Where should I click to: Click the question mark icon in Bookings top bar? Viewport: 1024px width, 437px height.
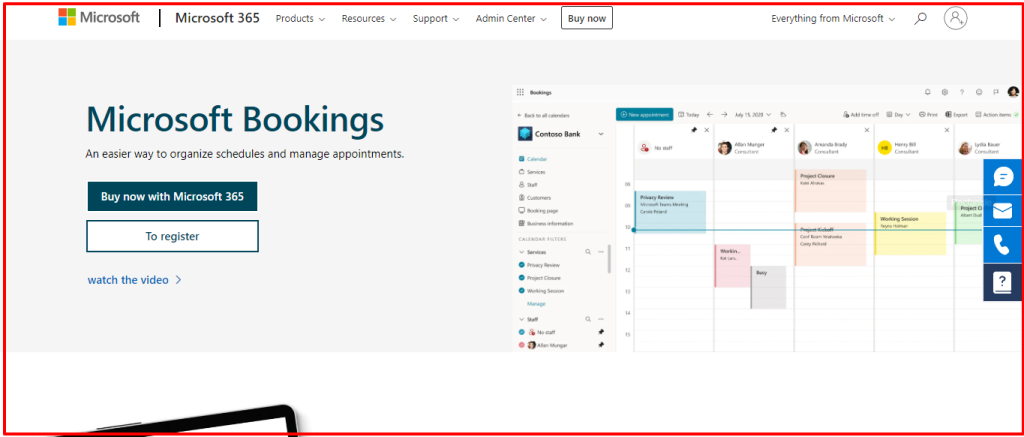point(962,92)
